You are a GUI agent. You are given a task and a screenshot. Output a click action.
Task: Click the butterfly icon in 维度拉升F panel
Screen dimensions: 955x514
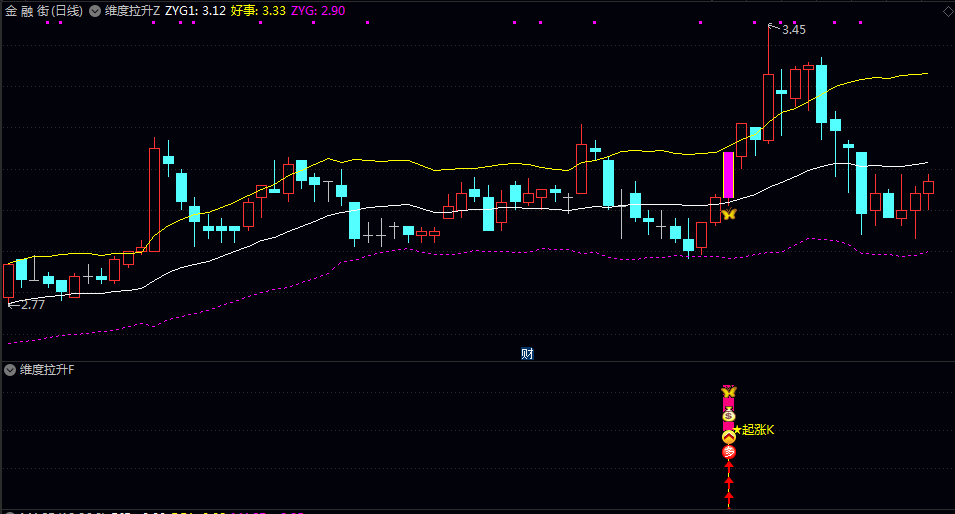click(x=729, y=391)
